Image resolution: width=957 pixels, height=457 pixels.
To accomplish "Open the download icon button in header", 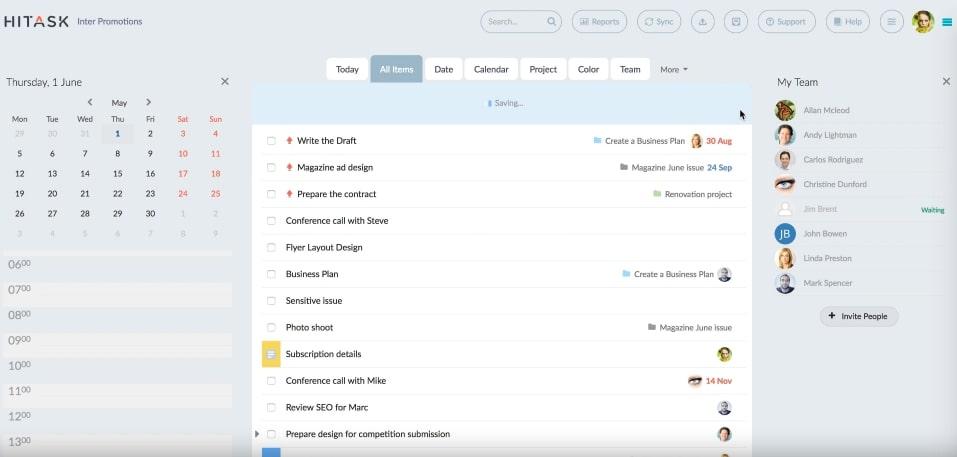I will point(702,21).
